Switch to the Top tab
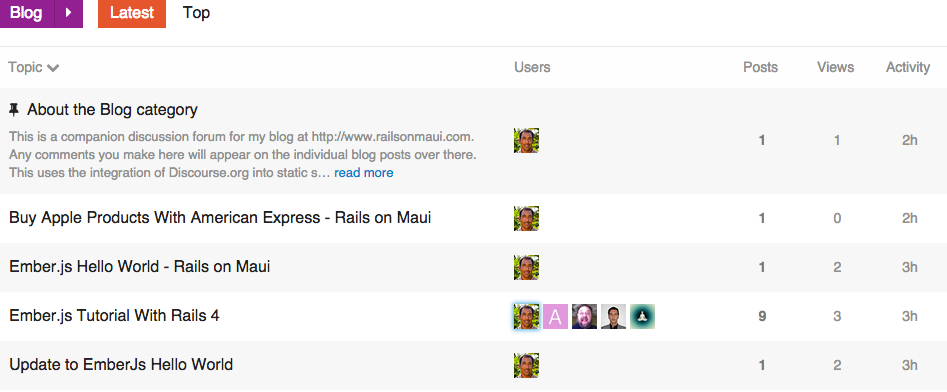Image resolution: width=947 pixels, height=392 pixels. [196, 13]
